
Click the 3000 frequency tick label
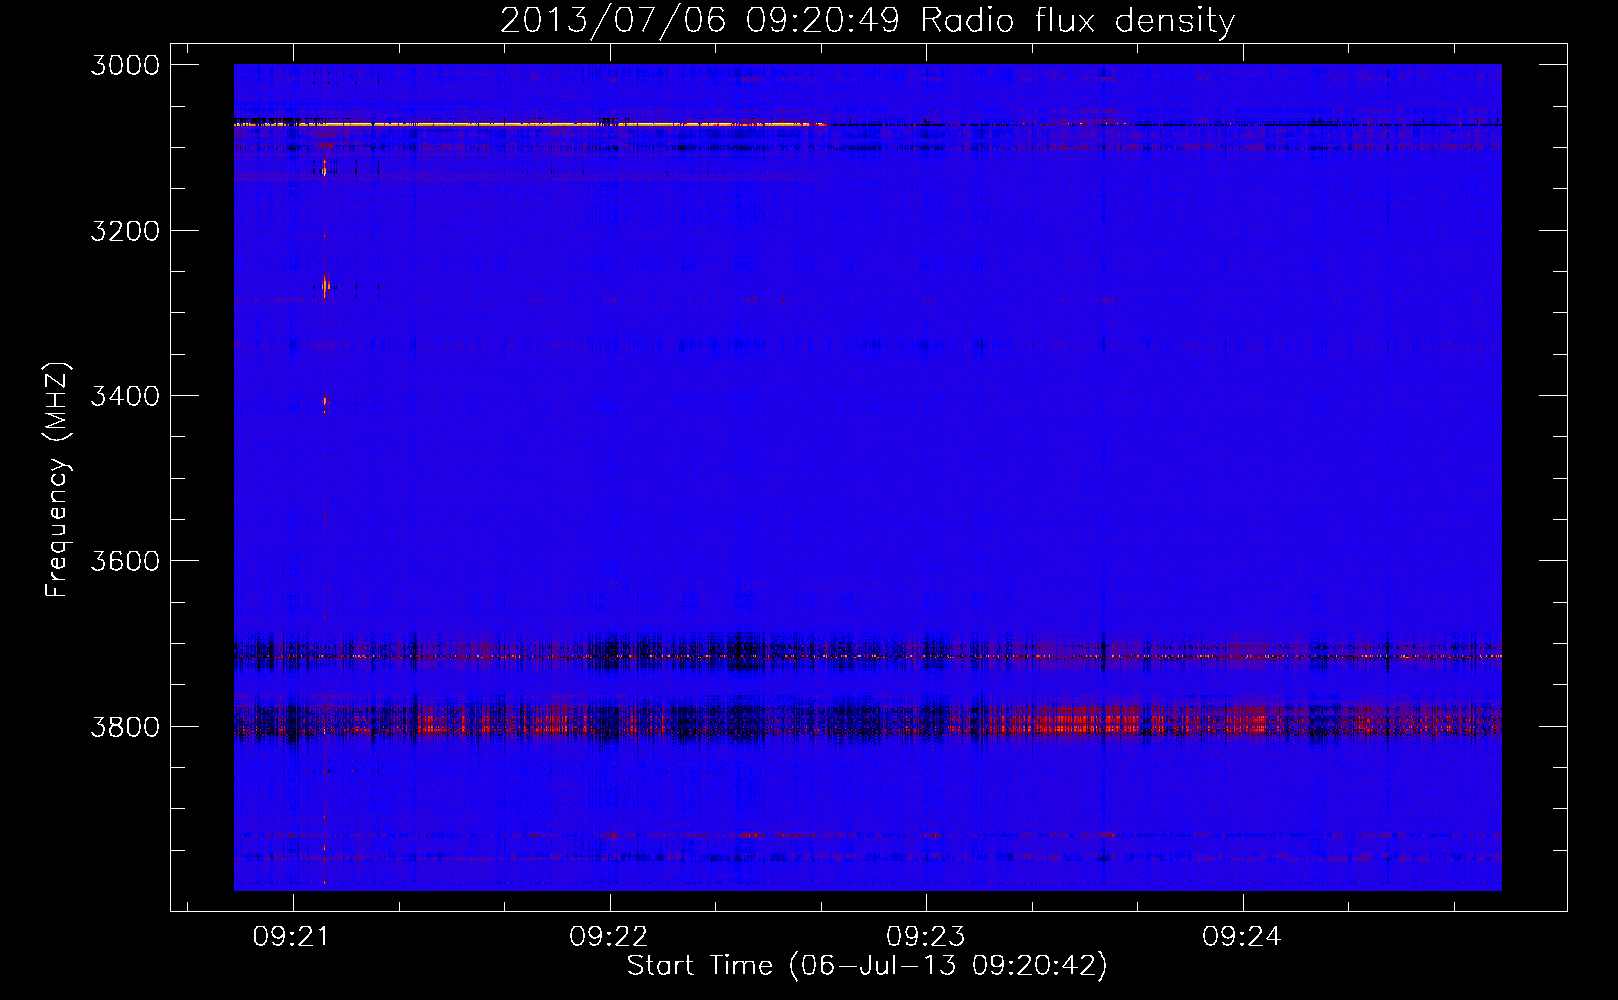(x=125, y=65)
